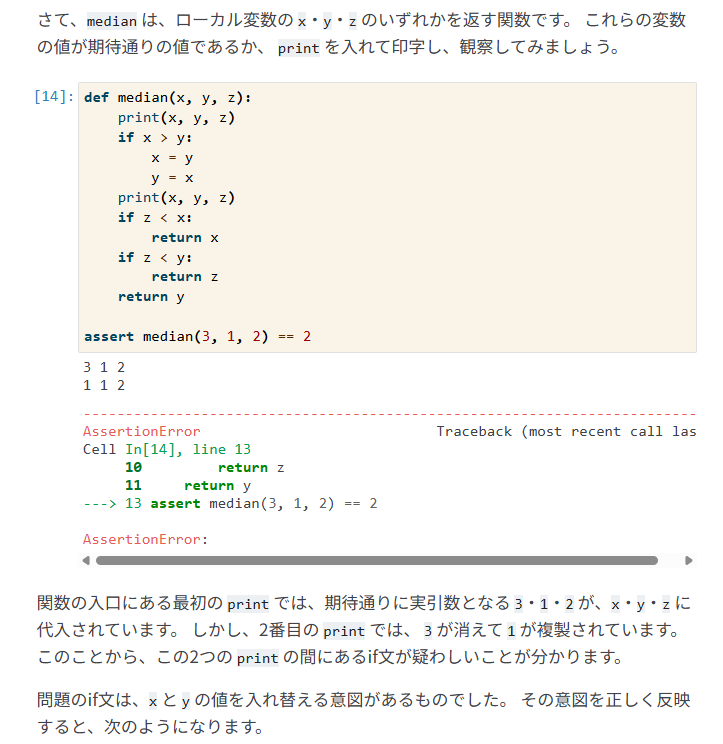723x744 pixels.
Task: Click inline code 'median' in top paragraph
Action: 111,21
